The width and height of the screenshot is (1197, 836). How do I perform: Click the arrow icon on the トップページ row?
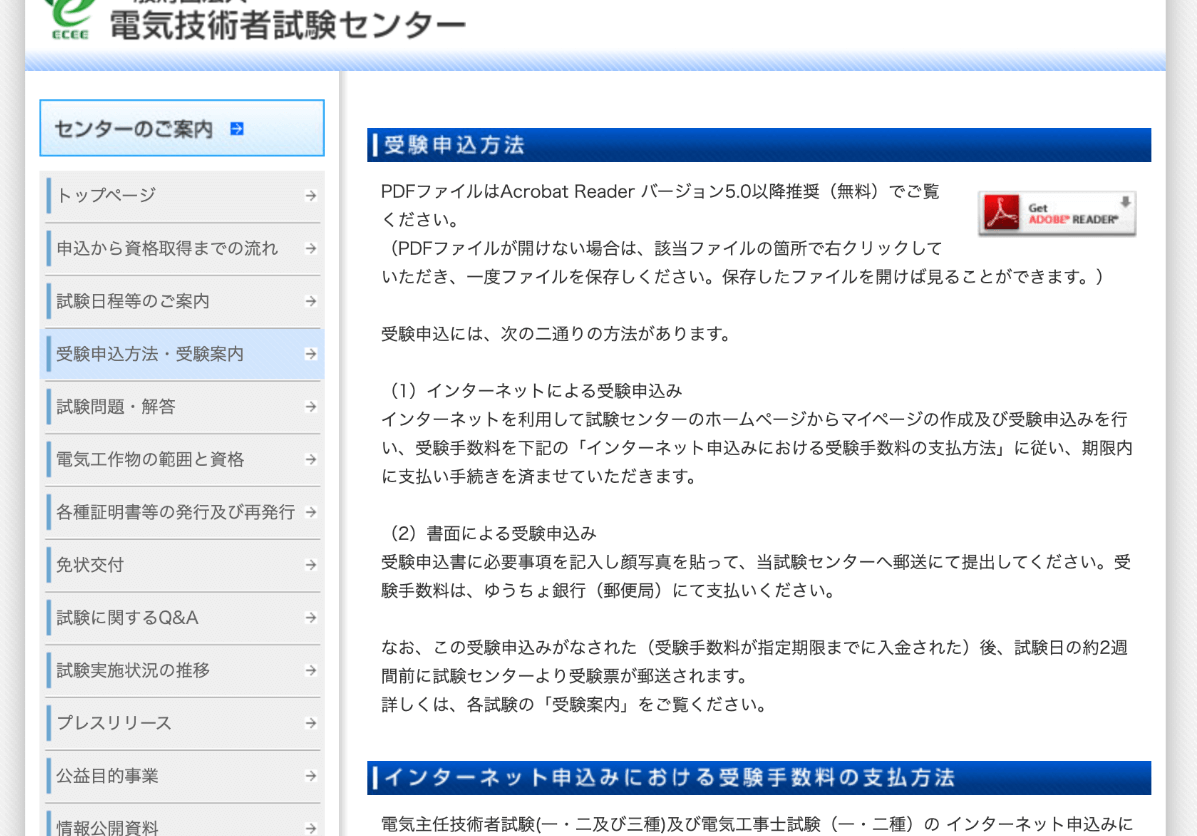(x=311, y=195)
